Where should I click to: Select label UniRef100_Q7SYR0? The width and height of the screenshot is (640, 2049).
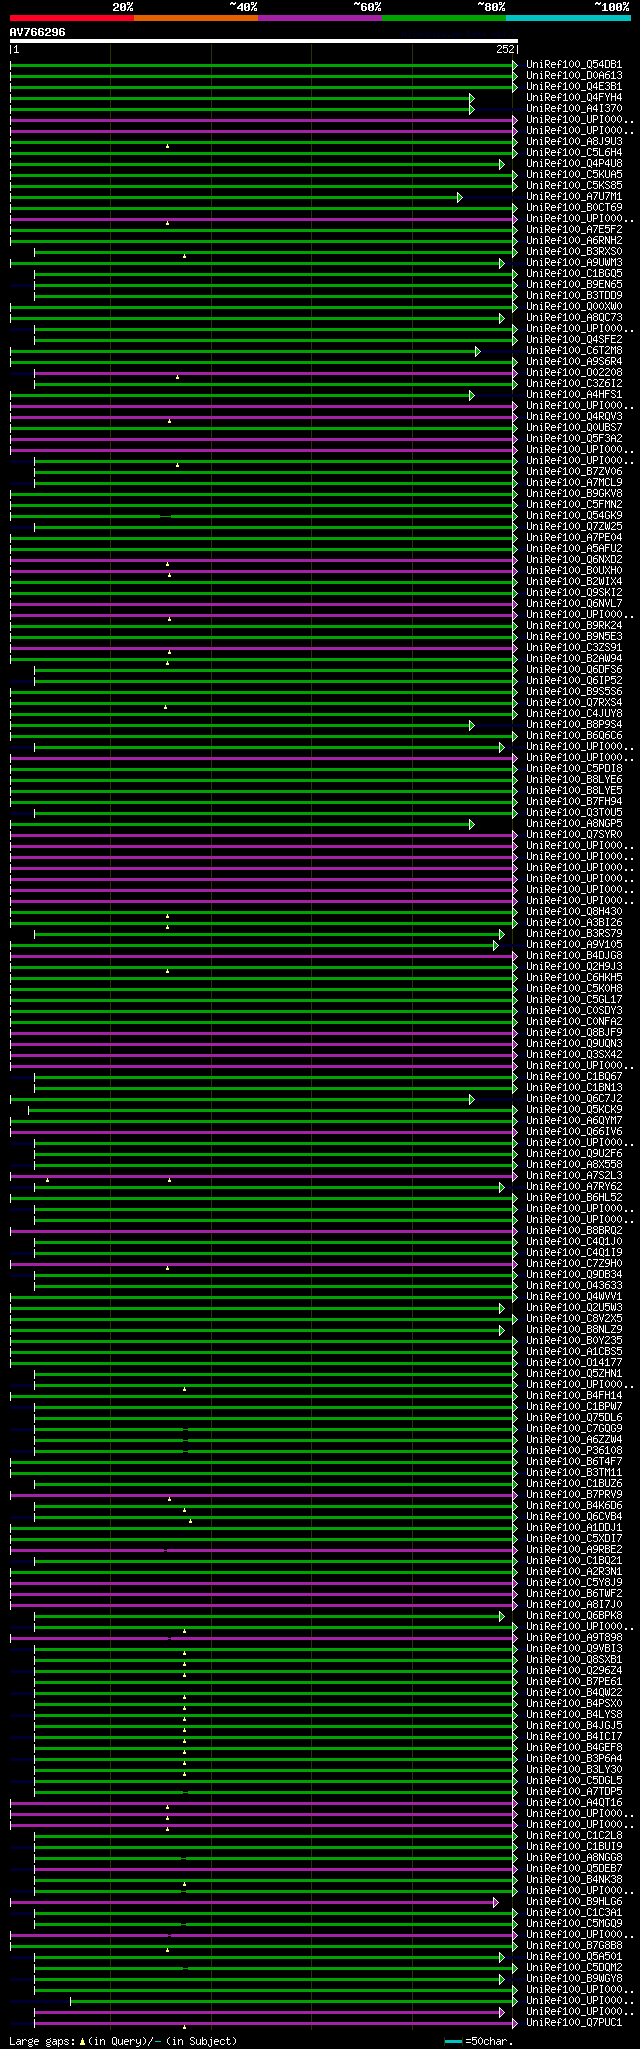tap(574, 835)
